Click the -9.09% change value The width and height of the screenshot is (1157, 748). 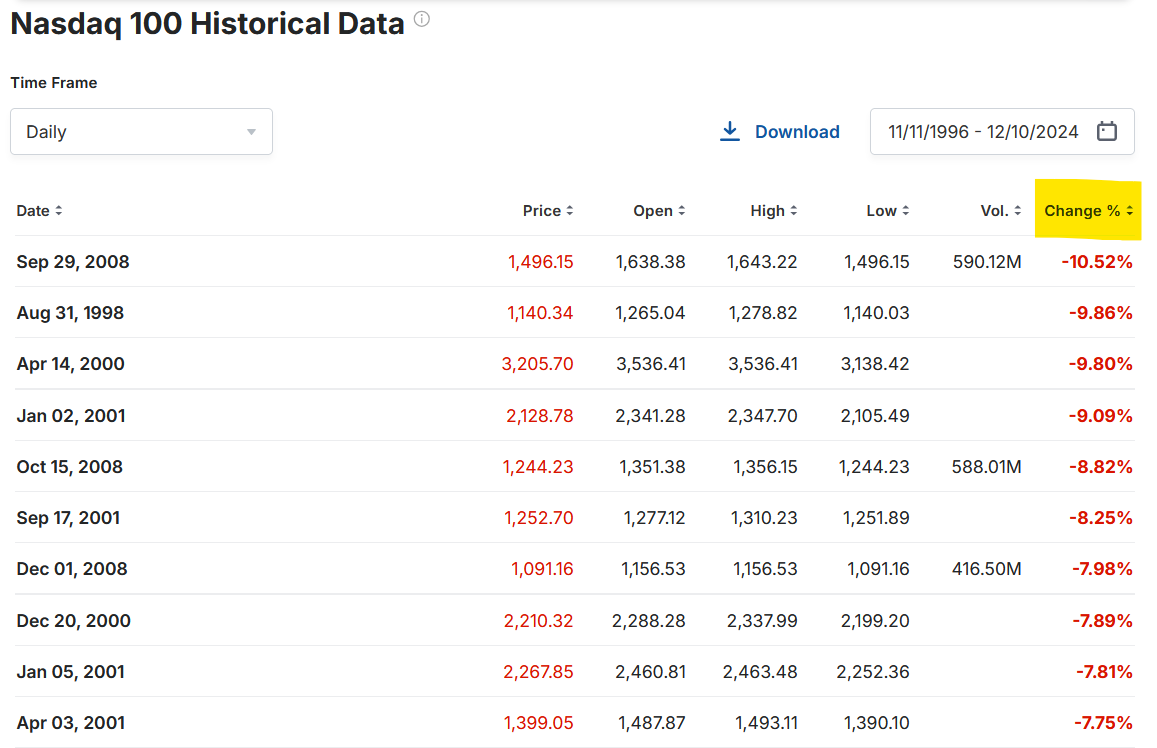1100,415
